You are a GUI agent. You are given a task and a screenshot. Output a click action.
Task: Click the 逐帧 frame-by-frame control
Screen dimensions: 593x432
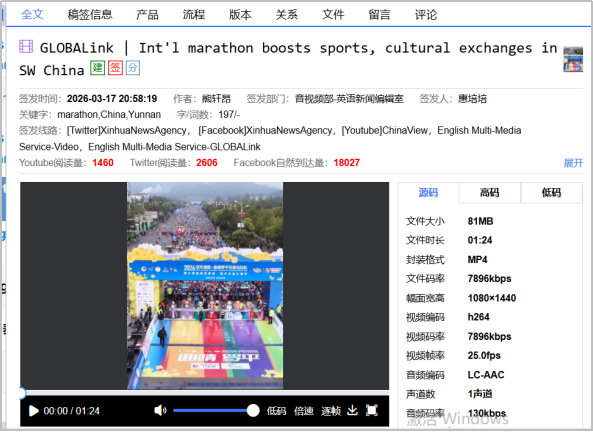(331, 411)
